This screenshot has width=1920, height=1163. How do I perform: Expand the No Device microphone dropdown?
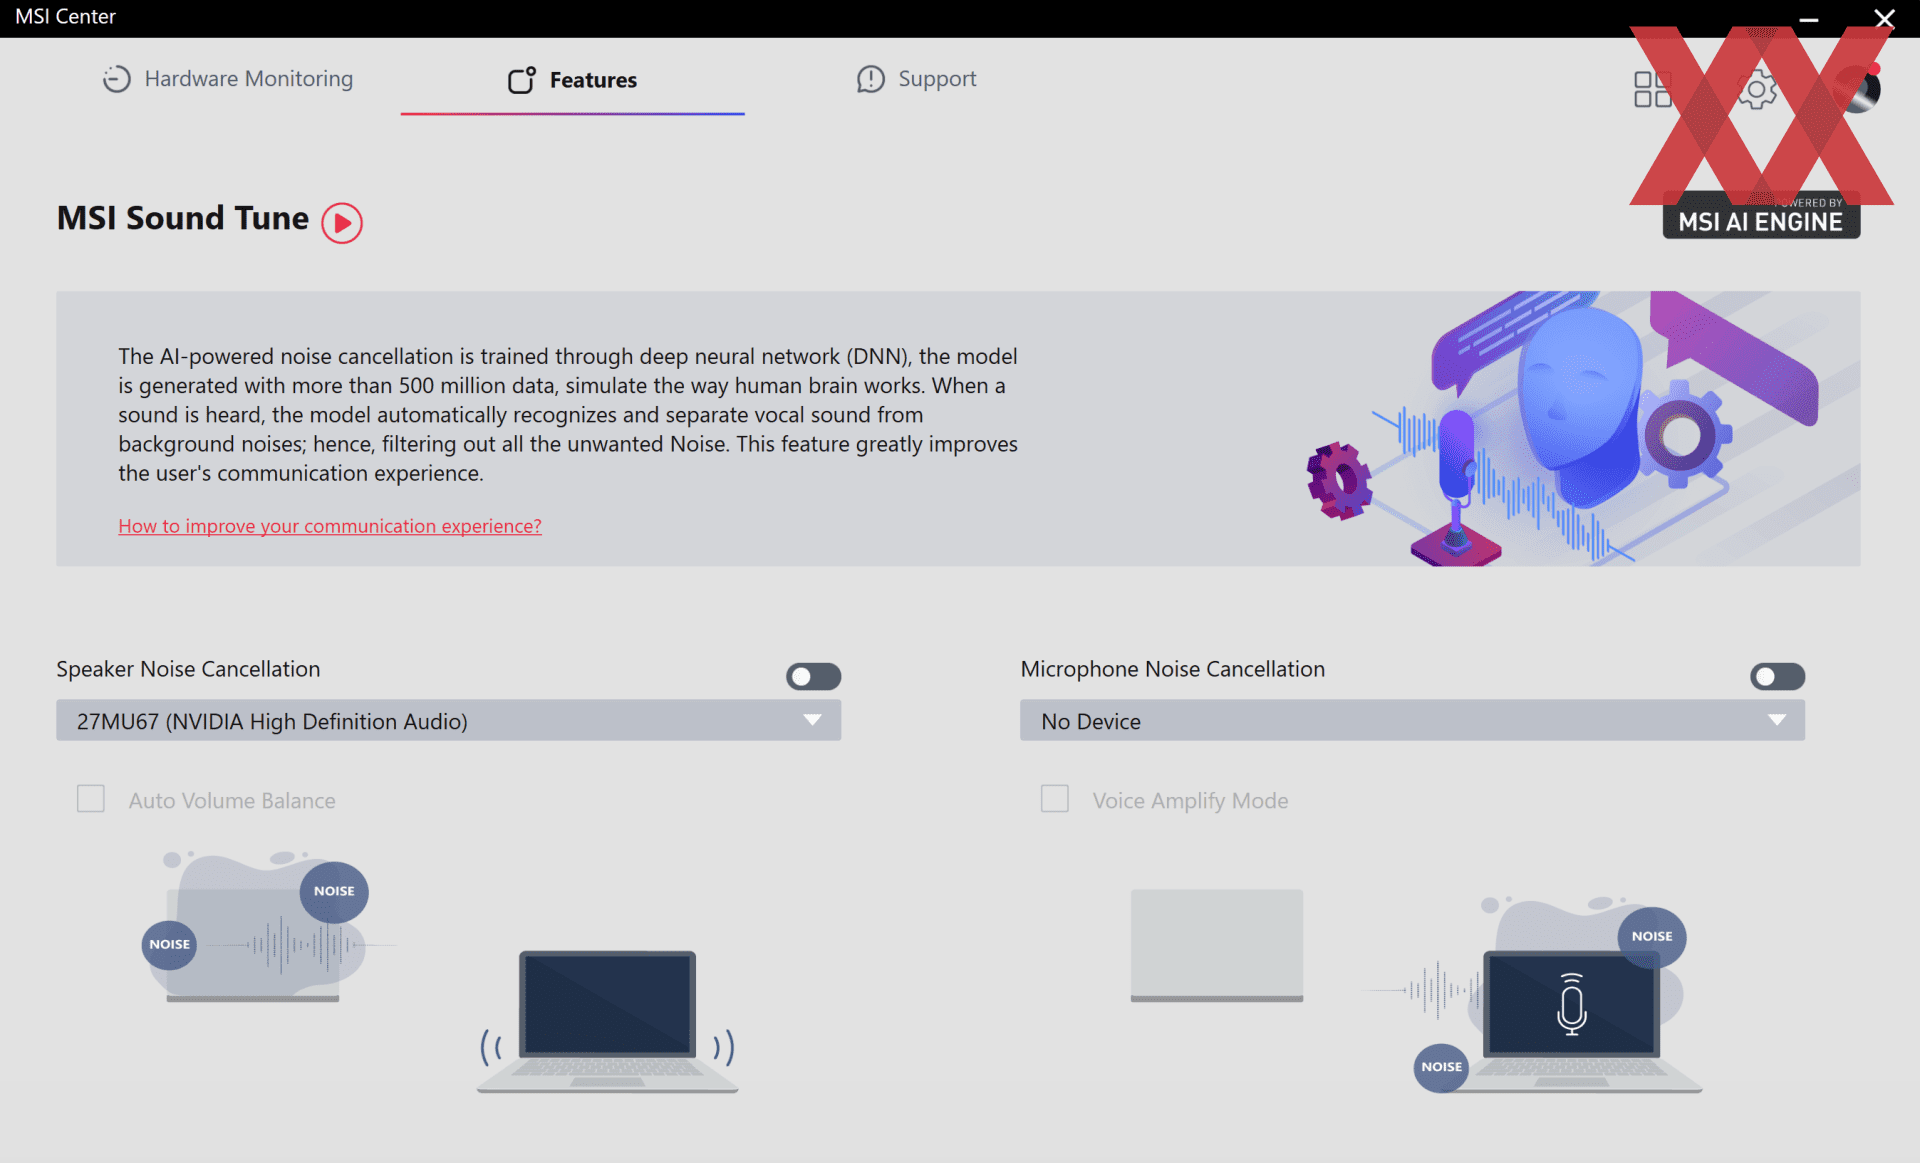click(1412, 721)
